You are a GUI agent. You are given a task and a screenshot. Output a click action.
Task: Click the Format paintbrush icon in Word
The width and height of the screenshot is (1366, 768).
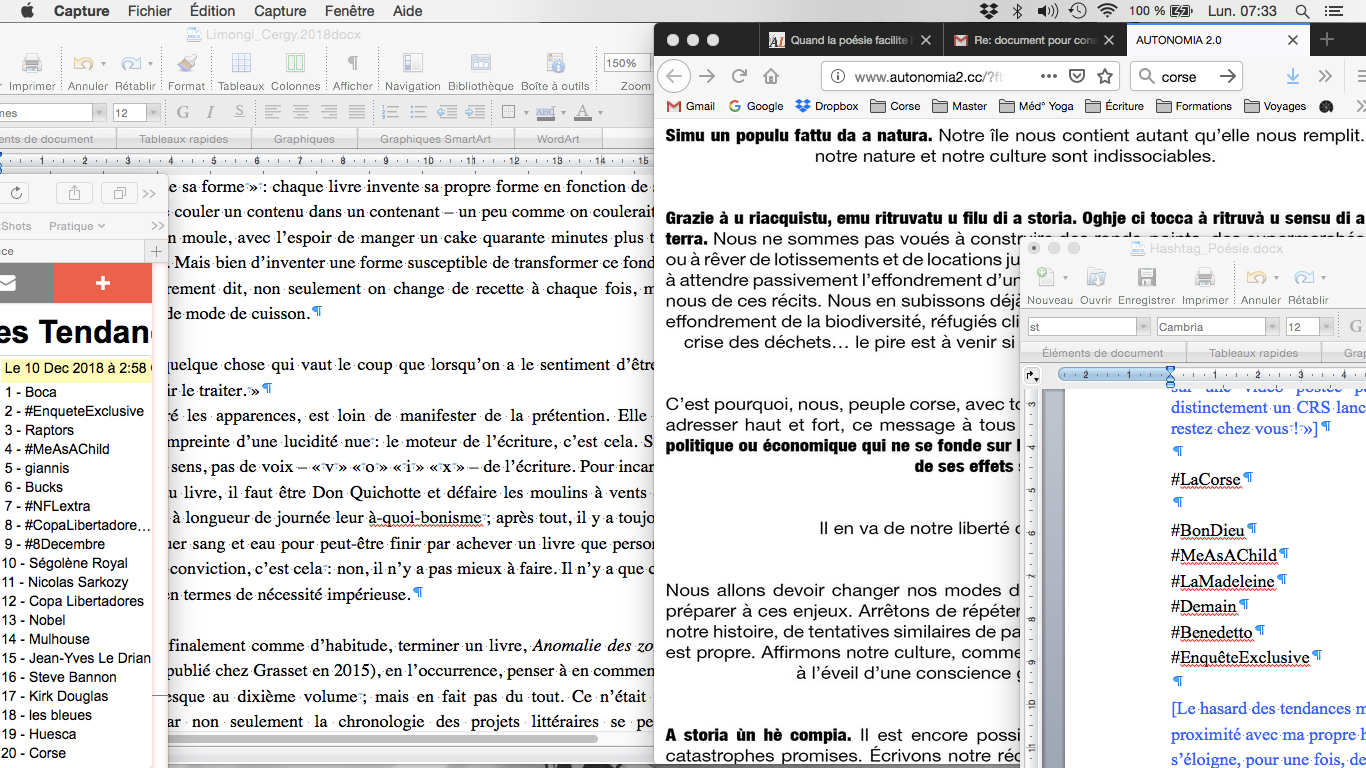(186, 64)
